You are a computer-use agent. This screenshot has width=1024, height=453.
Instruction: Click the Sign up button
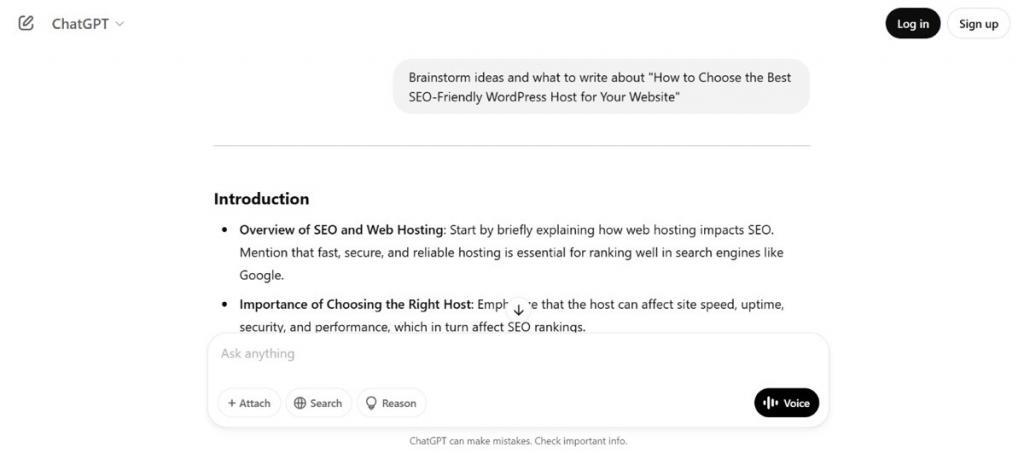click(x=978, y=24)
